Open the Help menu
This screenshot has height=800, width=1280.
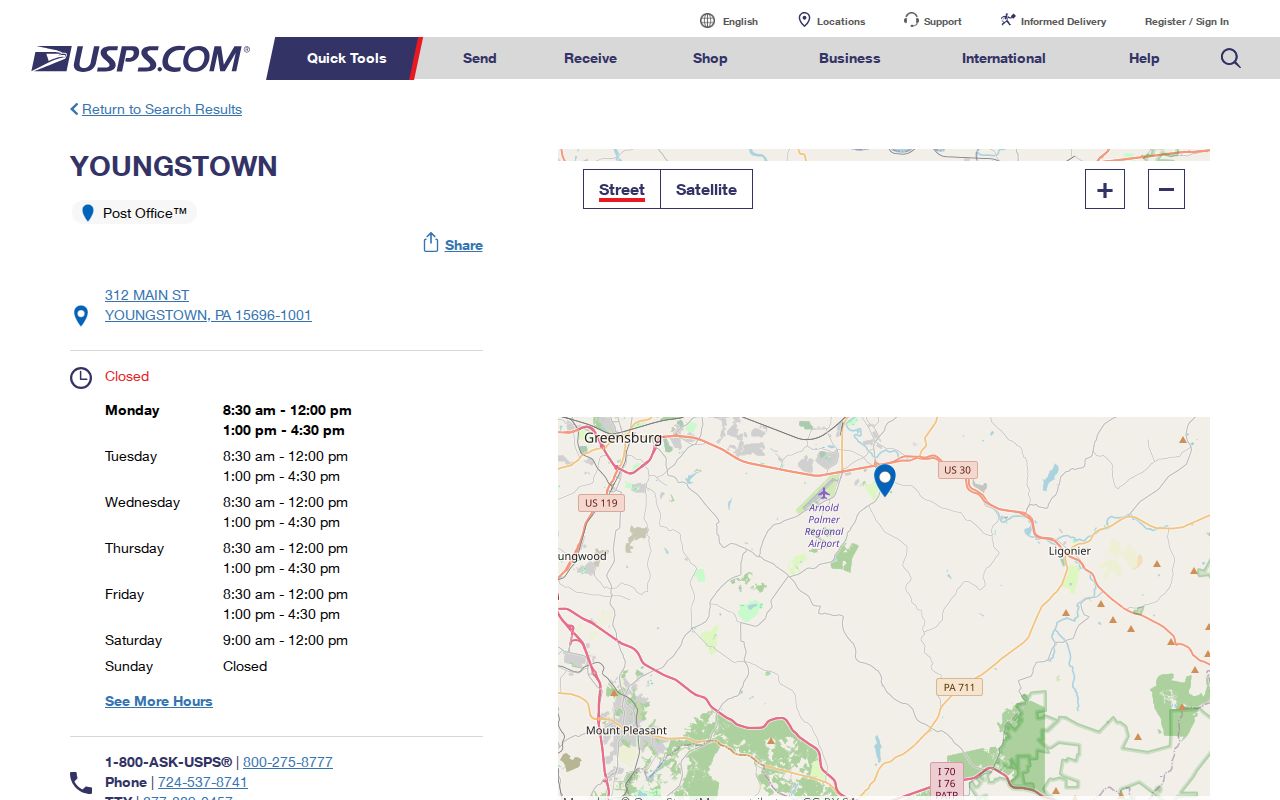click(x=1144, y=58)
